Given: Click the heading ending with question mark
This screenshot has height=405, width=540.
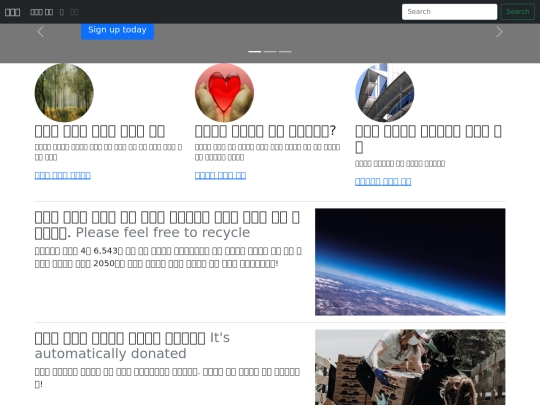Looking at the screenshot, I should point(265,131).
